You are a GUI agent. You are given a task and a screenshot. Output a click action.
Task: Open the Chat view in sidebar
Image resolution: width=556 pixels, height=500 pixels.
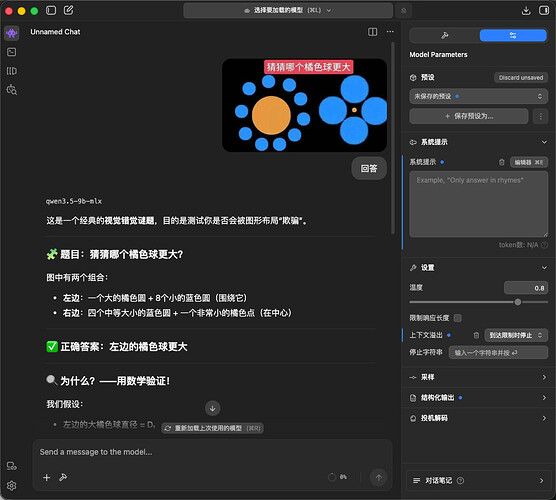point(12,33)
